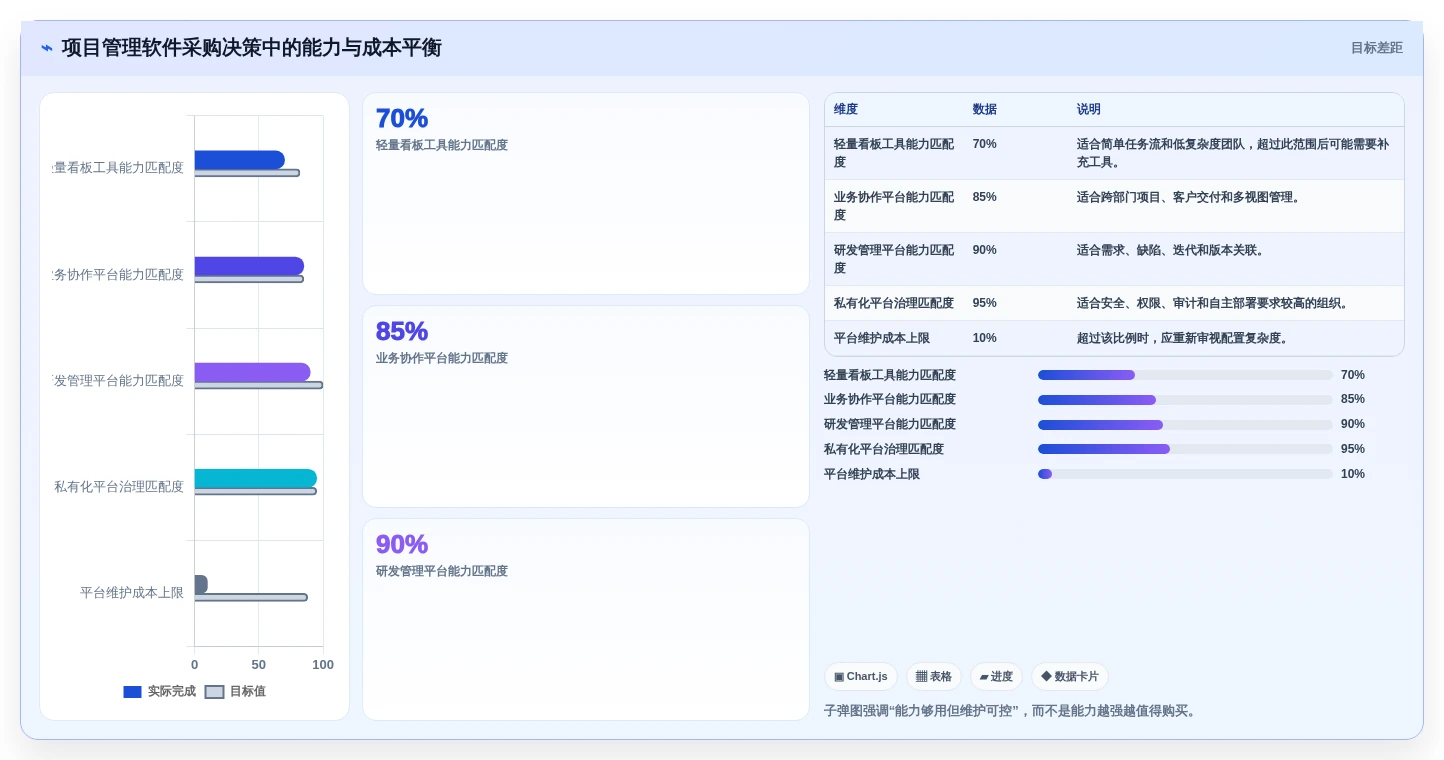Click the purple 研发管理平台 actual bar in chart
Image resolution: width=1444 pixels, height=760 pixels.
(252, 372)
